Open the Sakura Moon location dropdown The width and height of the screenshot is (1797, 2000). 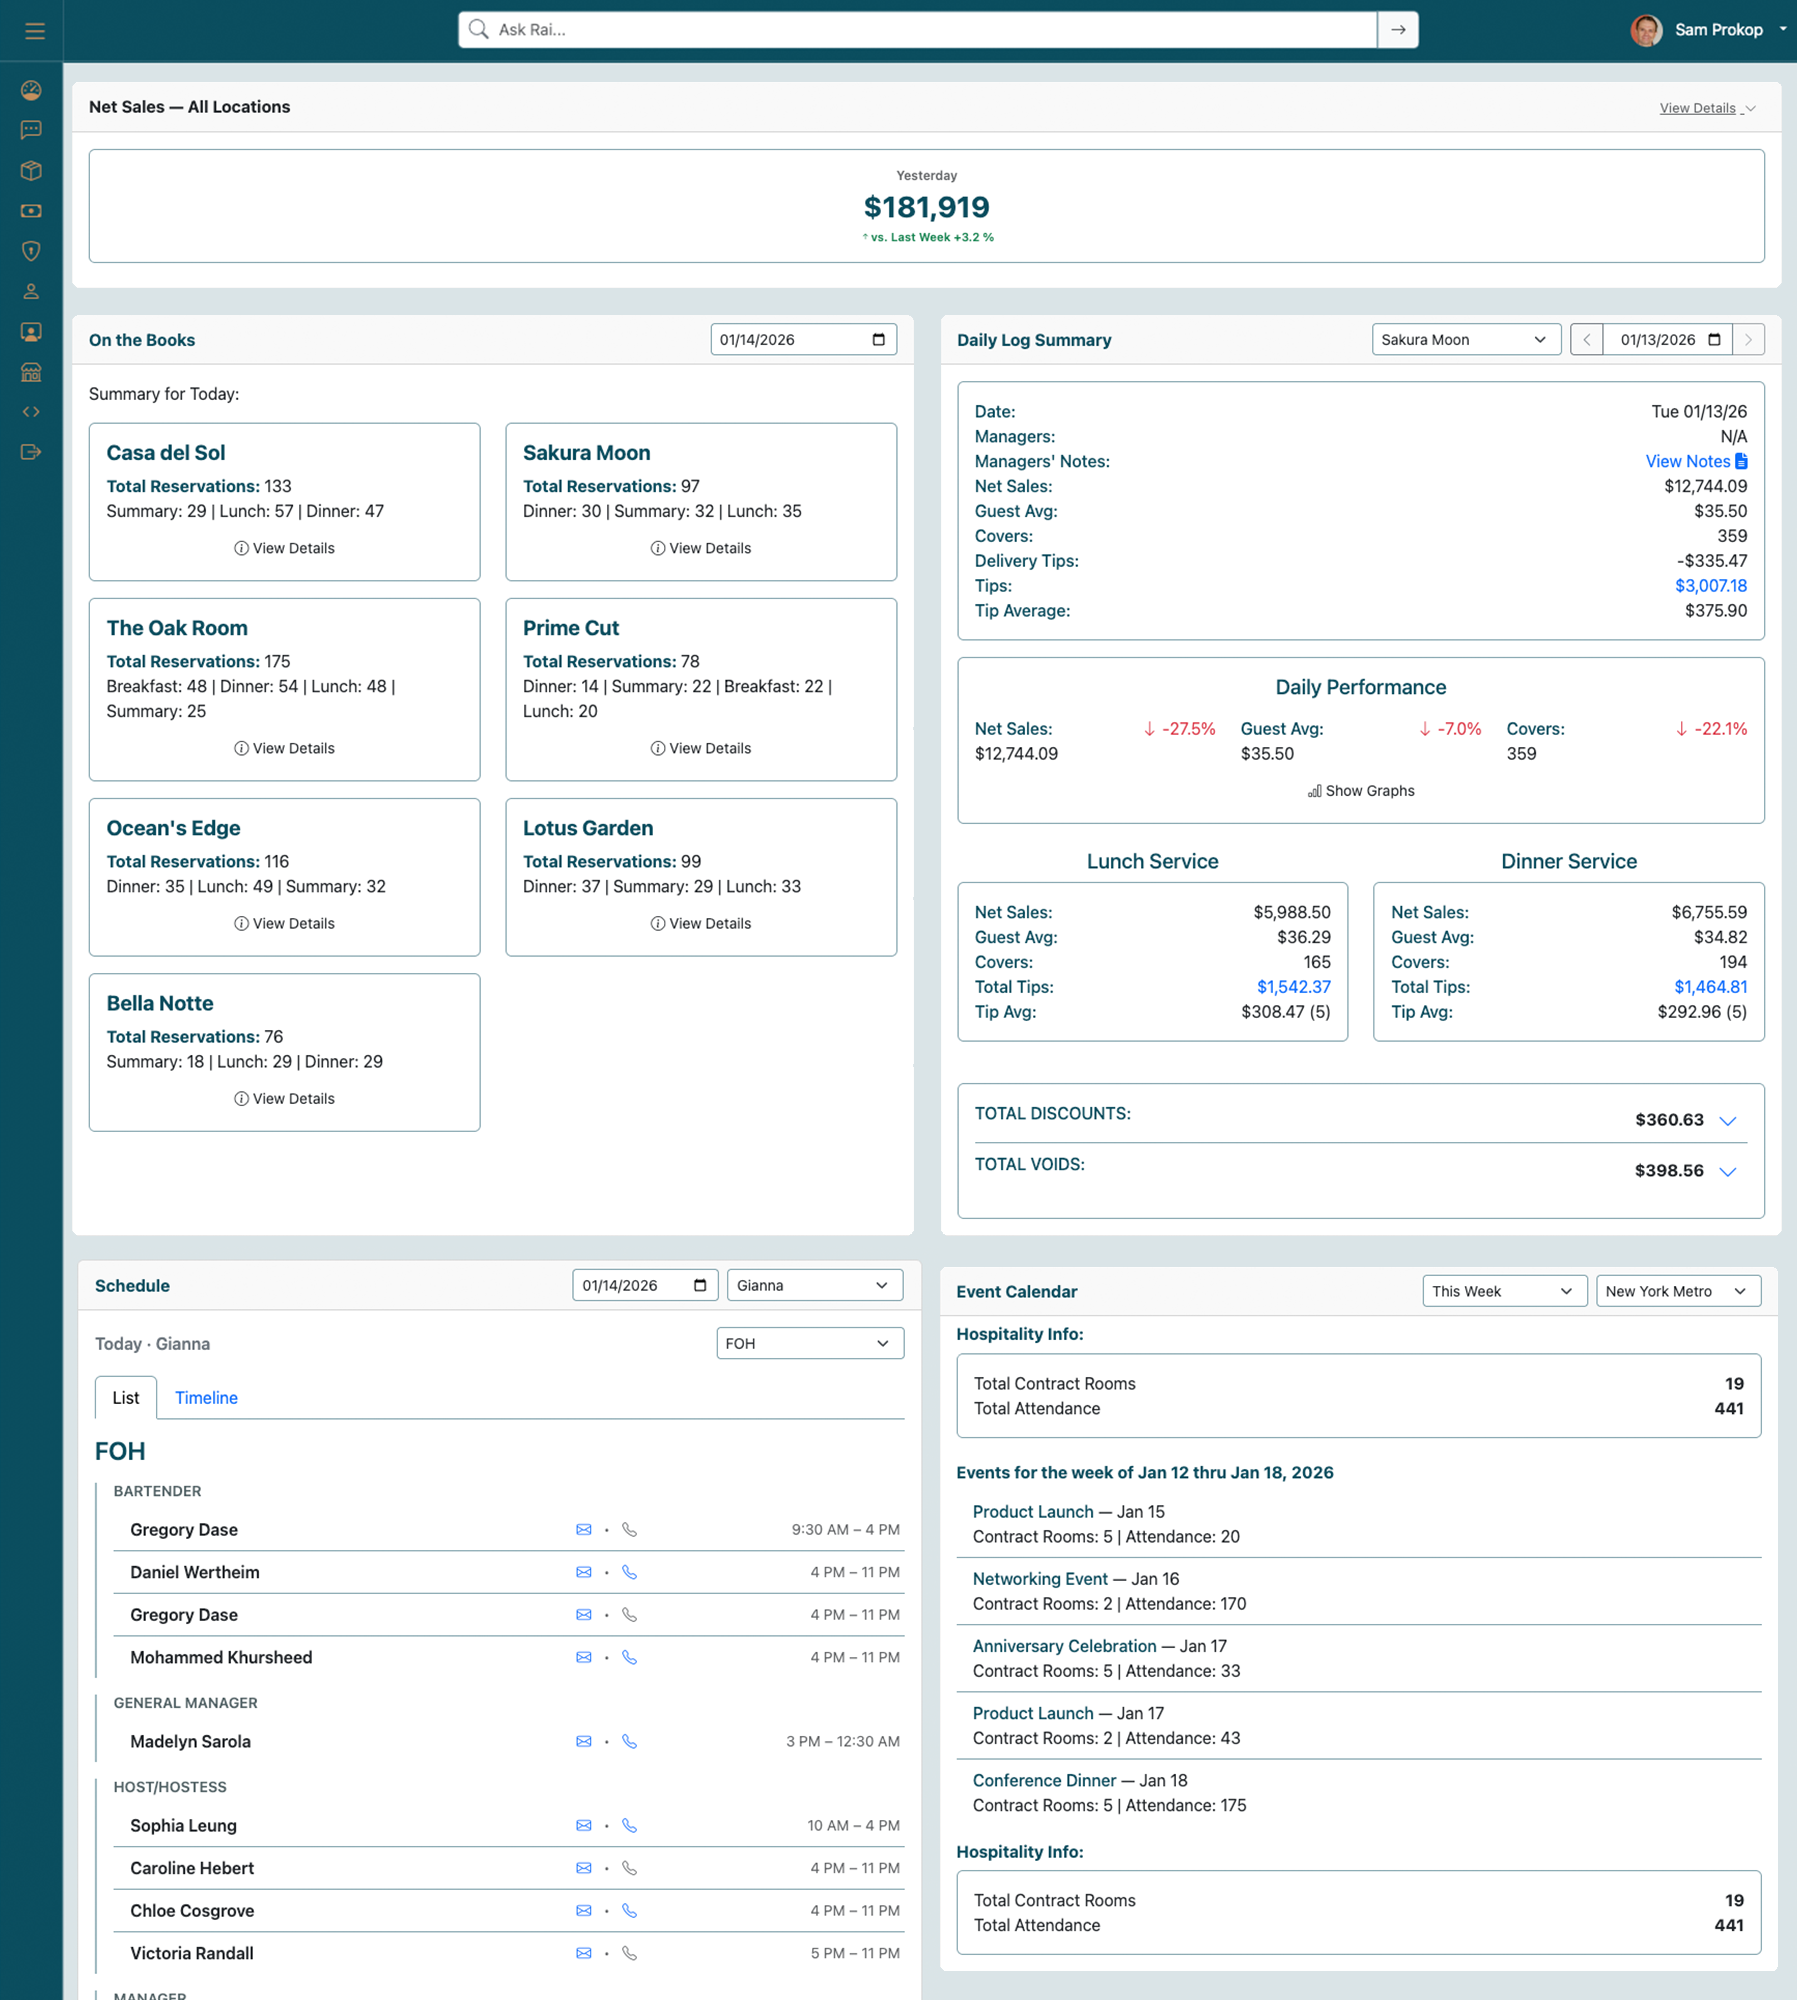pyautogui.click(x=1465, y=339)
